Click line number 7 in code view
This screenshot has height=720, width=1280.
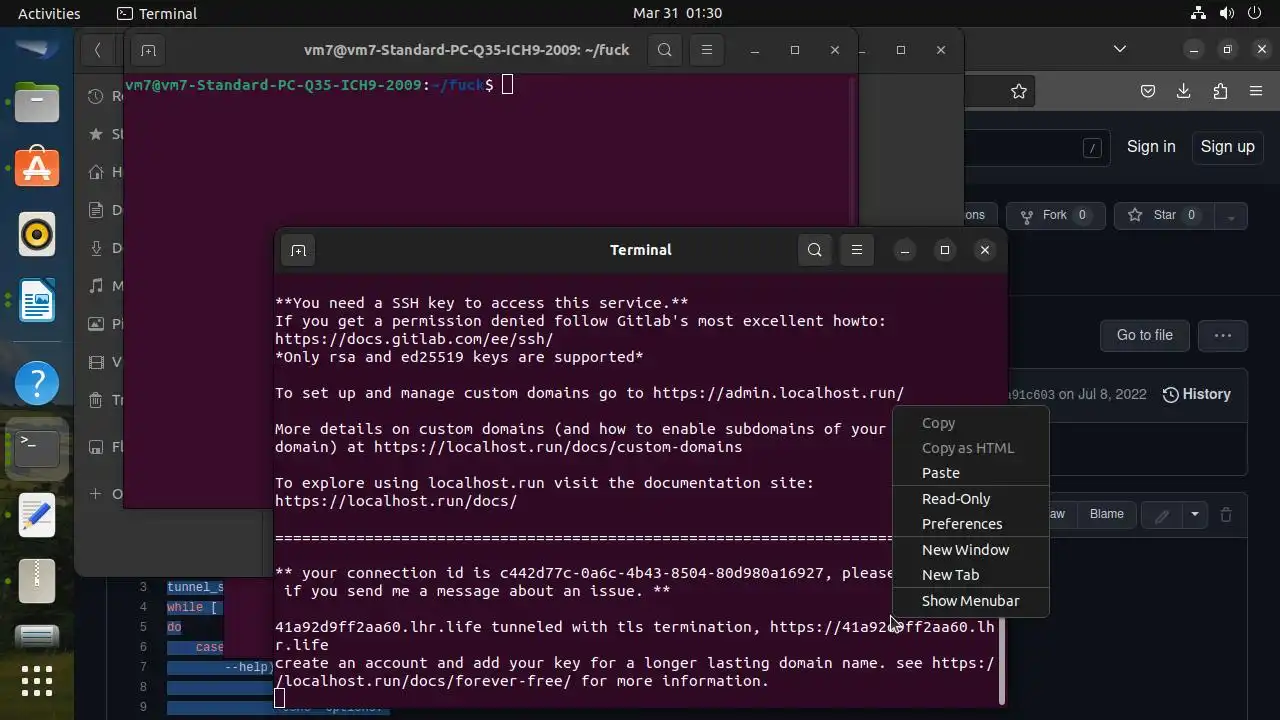click(x=144, y=667)
